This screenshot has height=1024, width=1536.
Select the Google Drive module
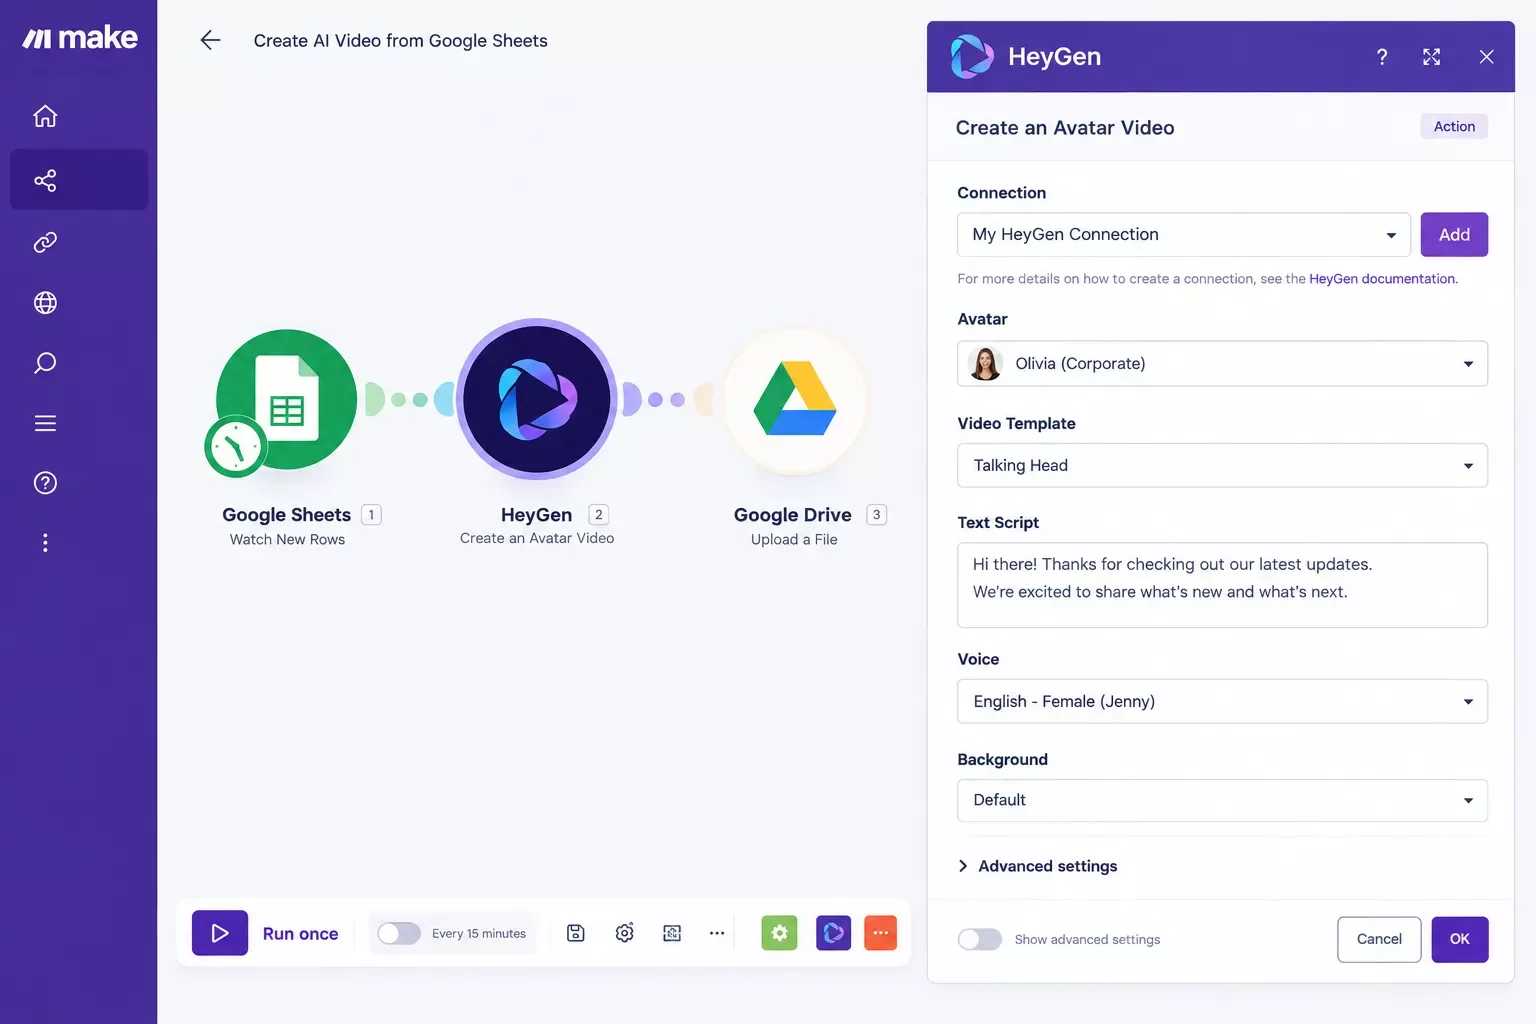coord(795,399)
